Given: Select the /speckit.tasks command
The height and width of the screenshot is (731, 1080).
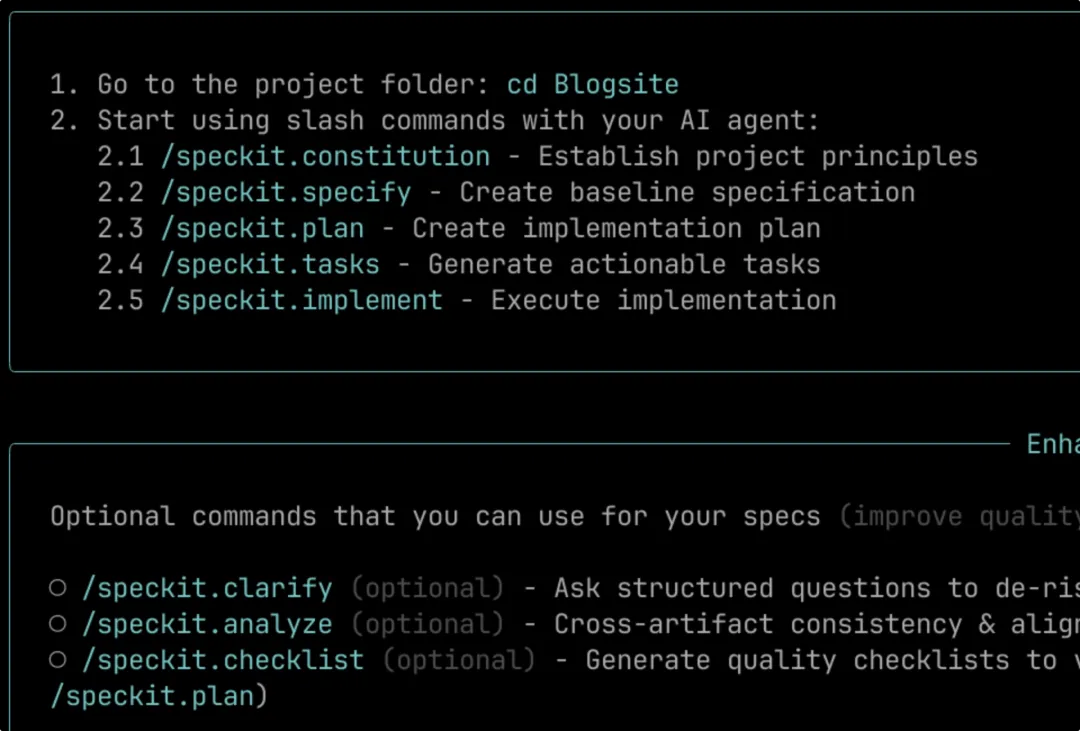Looking at the screenshot, I should [x=270, y=265].
